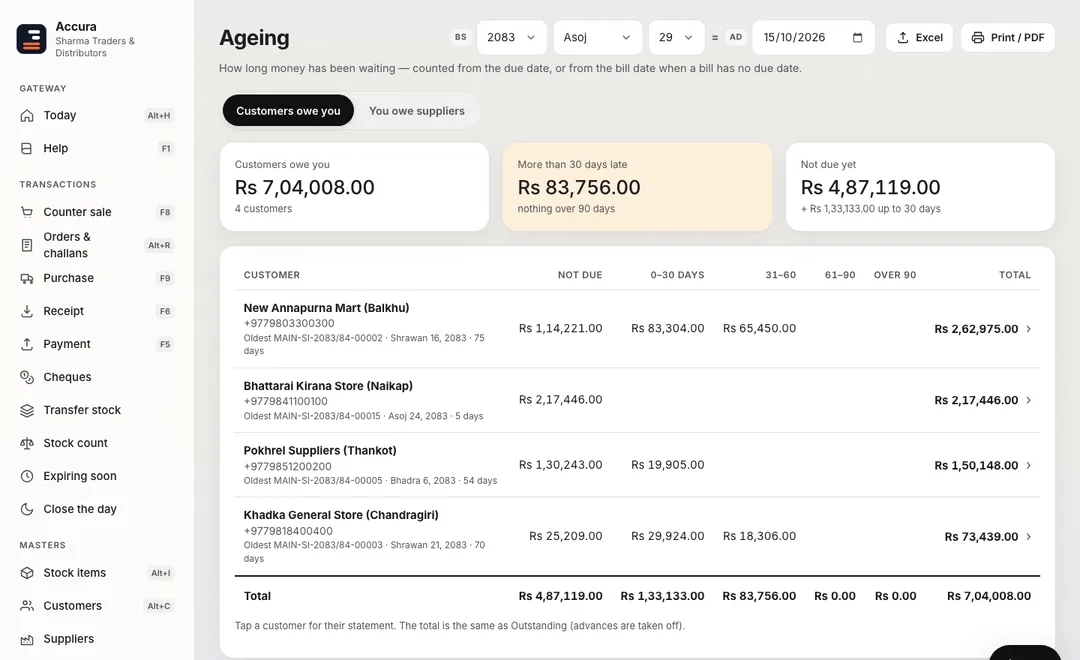The image size is (1080, 660).
Task: Export ageing report to Excel
Action: click(x=920, y=37)
